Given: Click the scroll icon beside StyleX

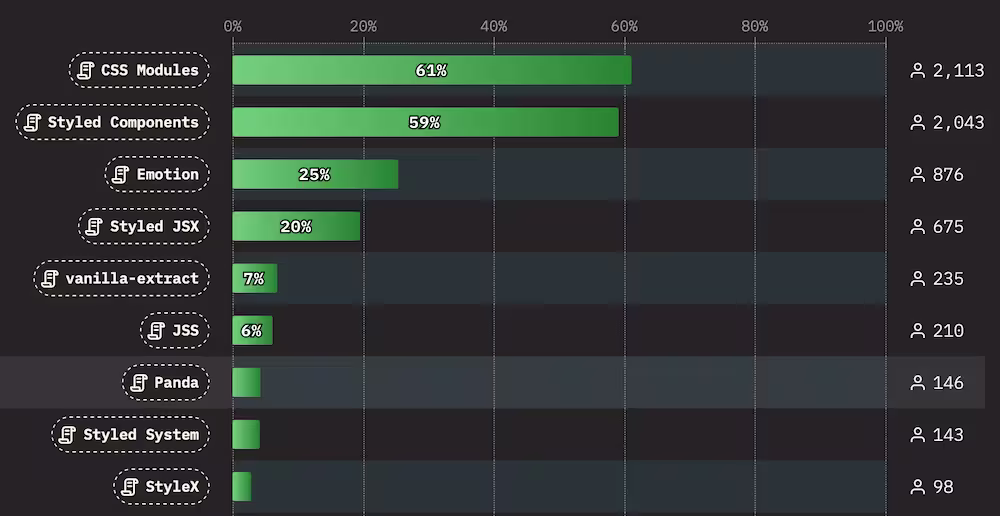Looking at the screenshot, I should pyautogui.click(x=130, y=487).
